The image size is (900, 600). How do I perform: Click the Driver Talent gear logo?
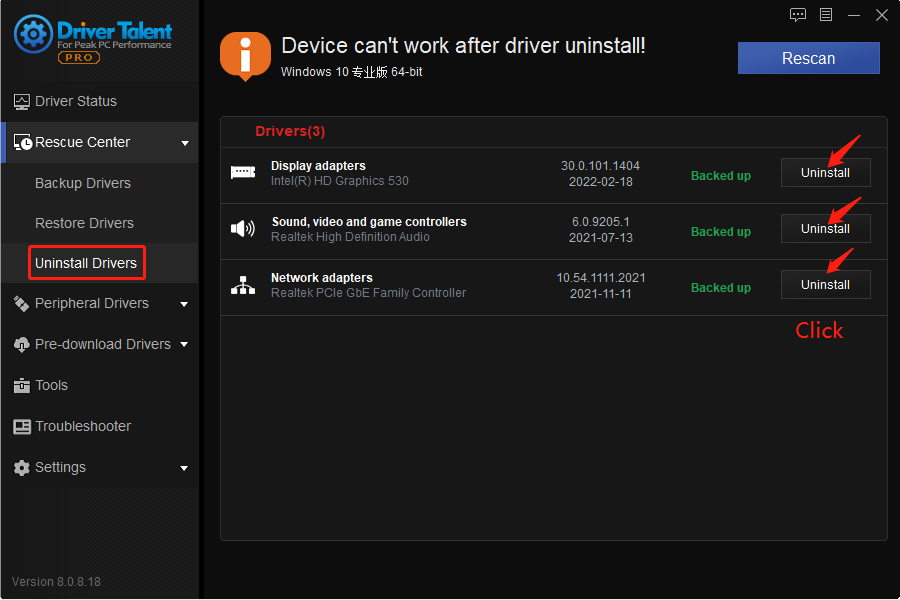tap(33, 34)
